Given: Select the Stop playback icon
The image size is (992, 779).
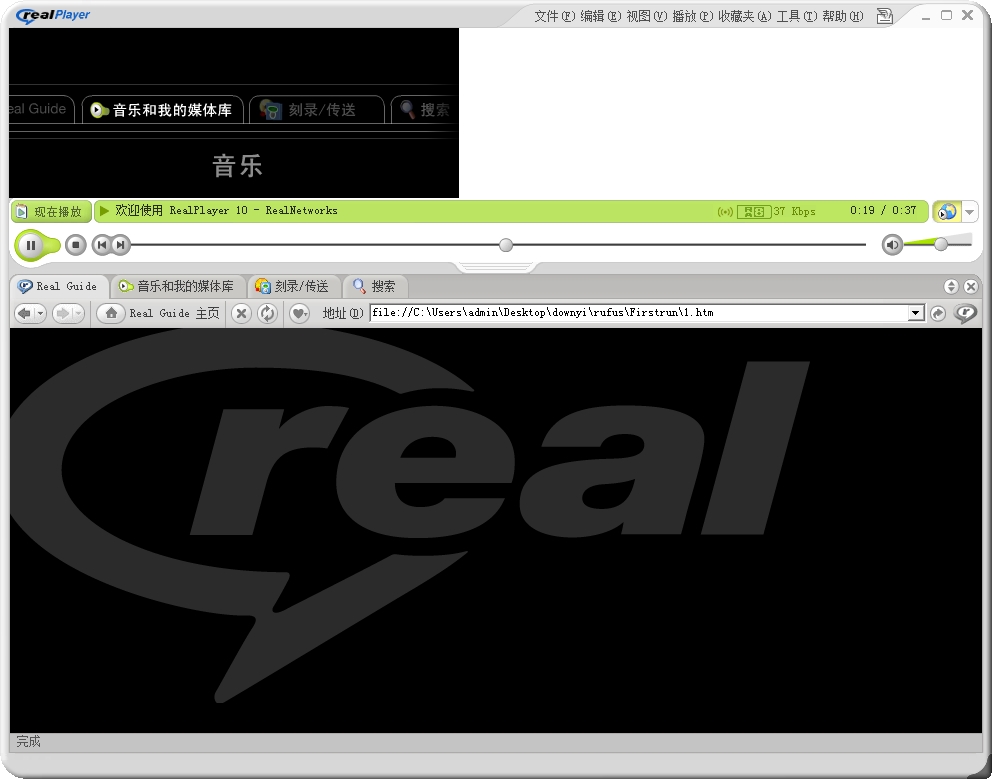Looking at the screenshot, I should coord(75,244).
